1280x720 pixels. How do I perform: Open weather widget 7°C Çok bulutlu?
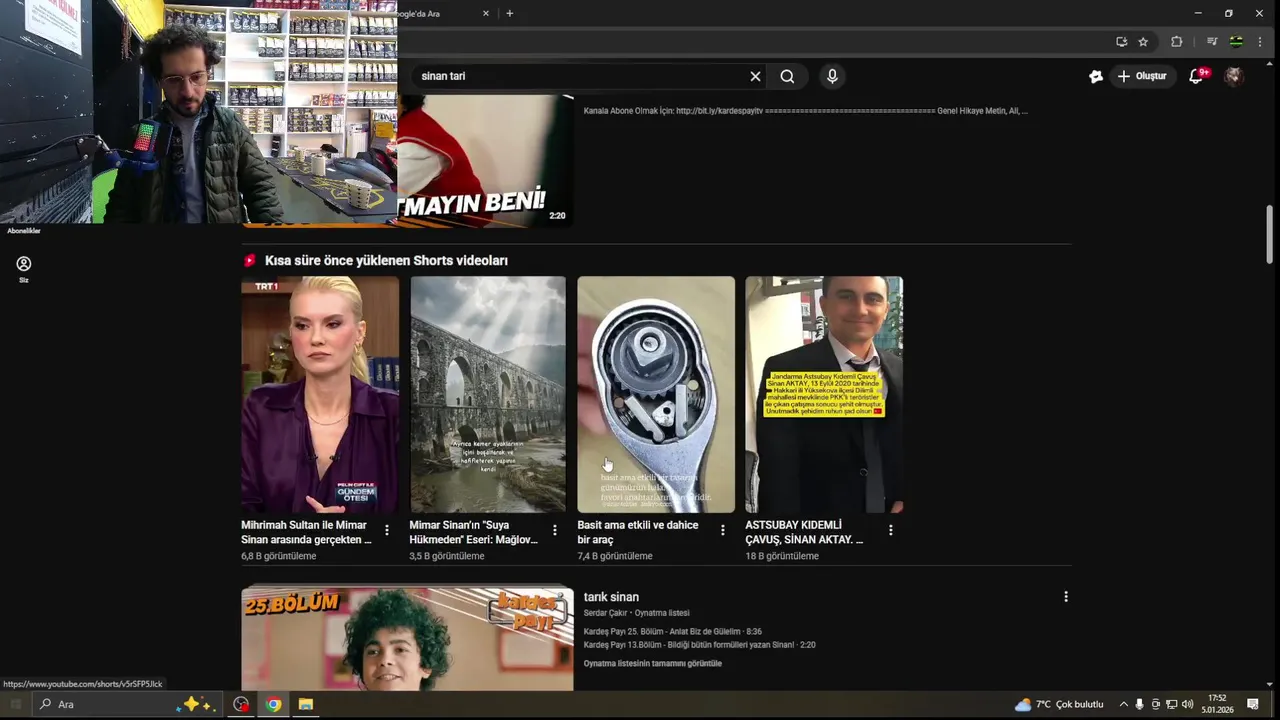[x=1059, y=704]
